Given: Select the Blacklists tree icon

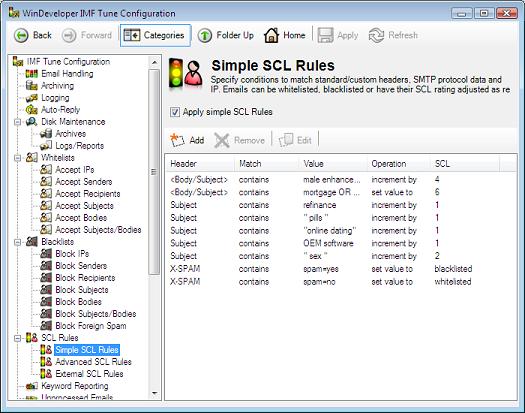Looking at the screenshot, I should (x=32, y=242).
